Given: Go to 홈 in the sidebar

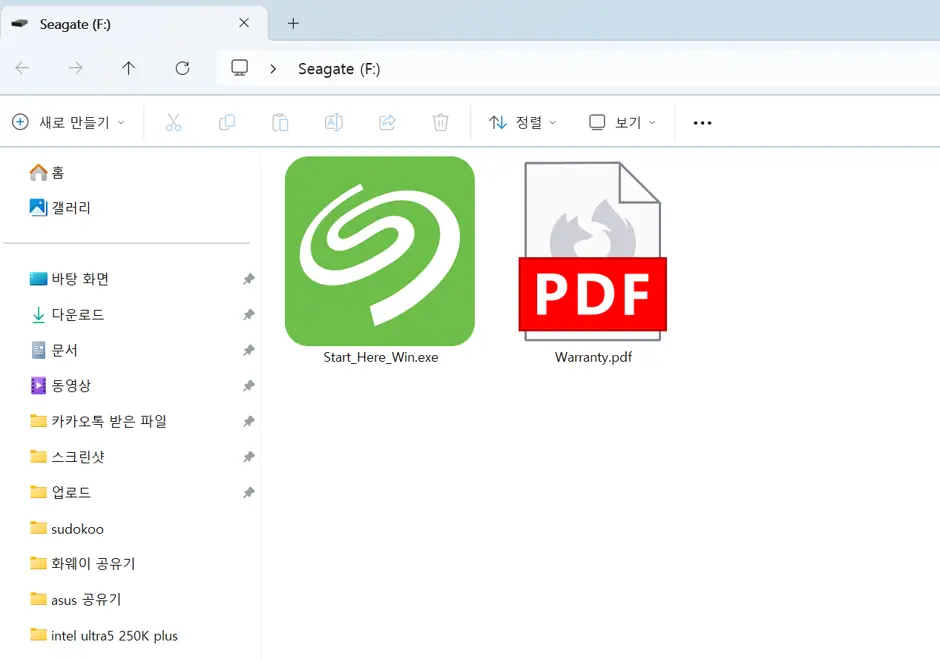Looking at the screenshot, I should click(47, 173).
